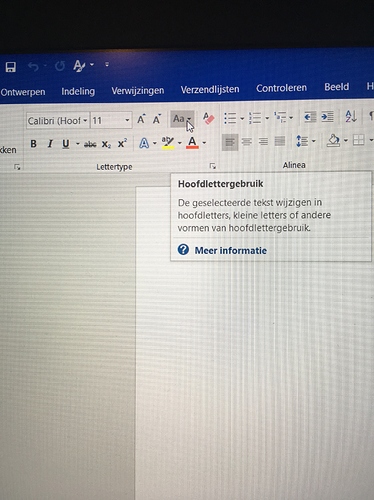
Task: Apply strikethrough with the abc icon
Action: point(90,144)
